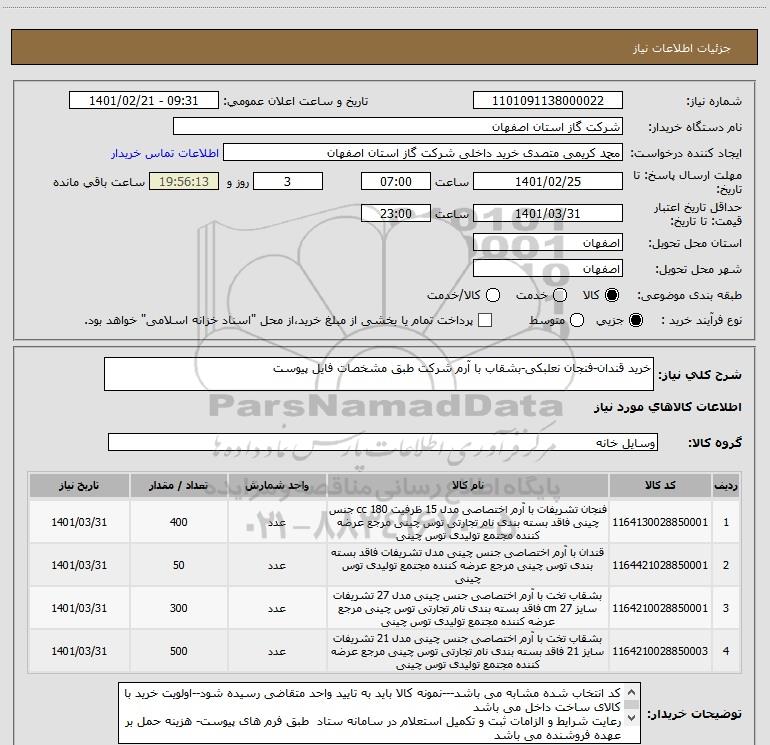
Task: Click the buyer notes scroll up arrow
Action: (632, 692)
